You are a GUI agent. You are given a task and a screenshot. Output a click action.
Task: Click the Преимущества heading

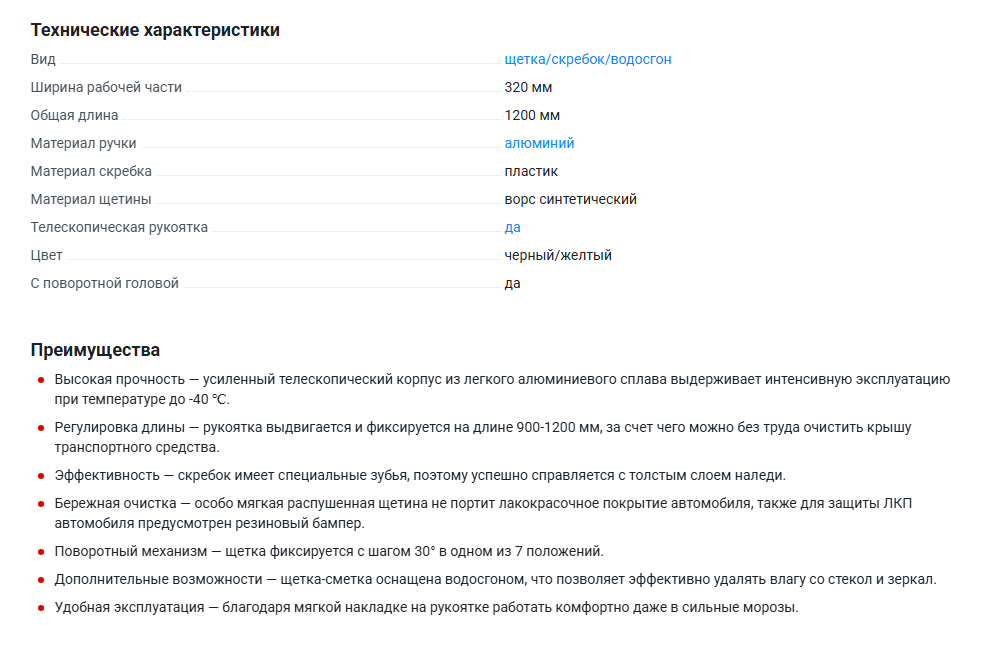click(95, 350)
